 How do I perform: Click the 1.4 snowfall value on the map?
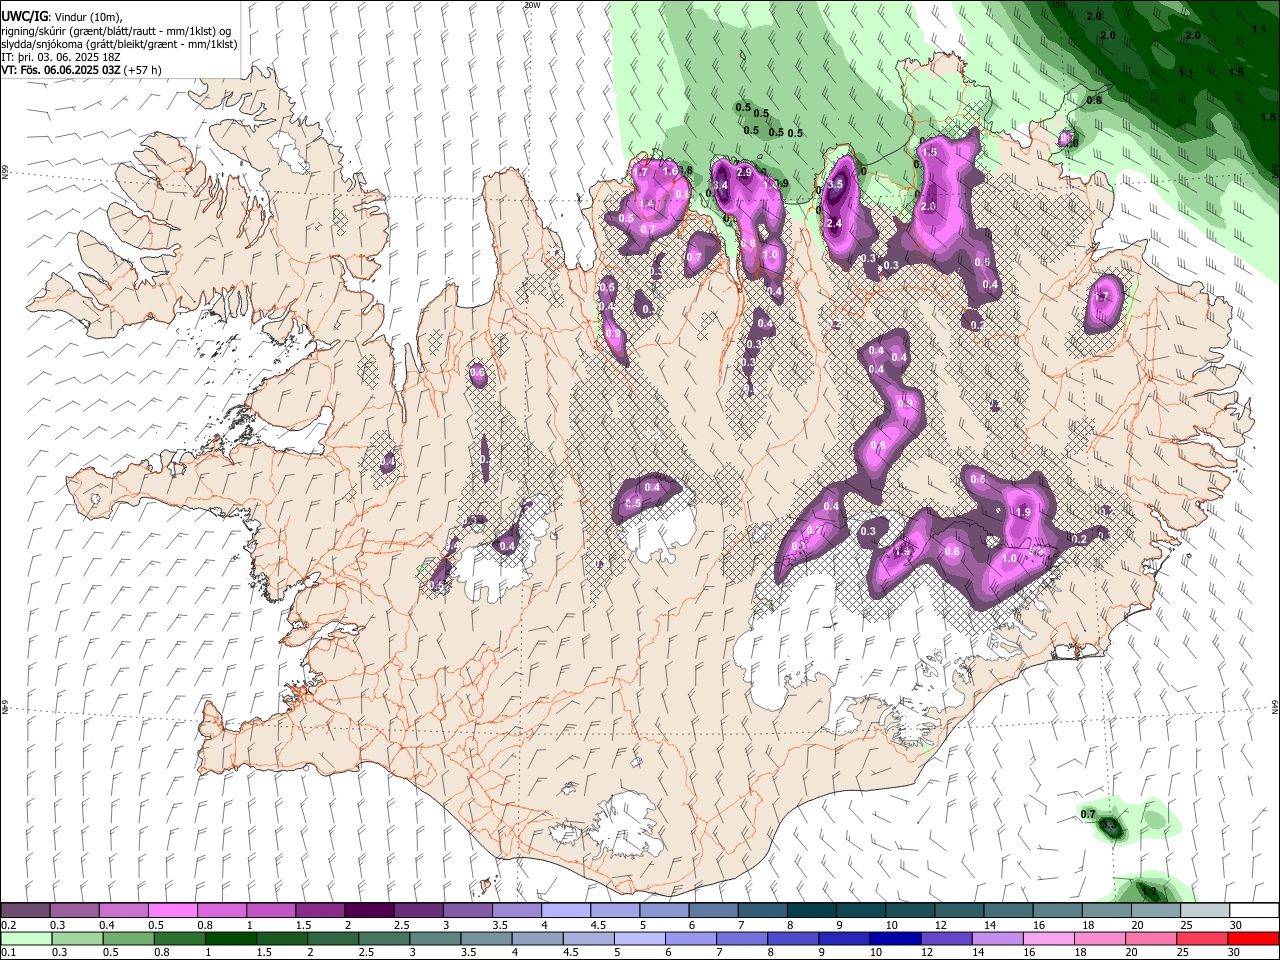pyautogui.click(x=646, y=203)
